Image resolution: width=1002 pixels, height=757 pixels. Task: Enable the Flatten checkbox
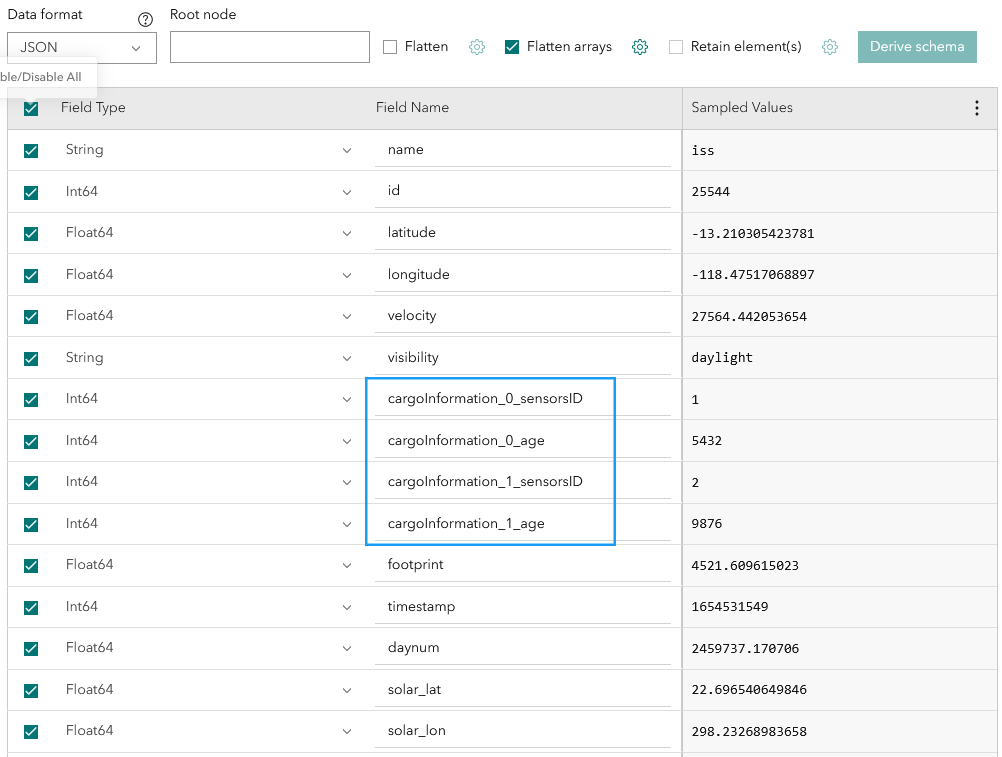click(390, 46)
